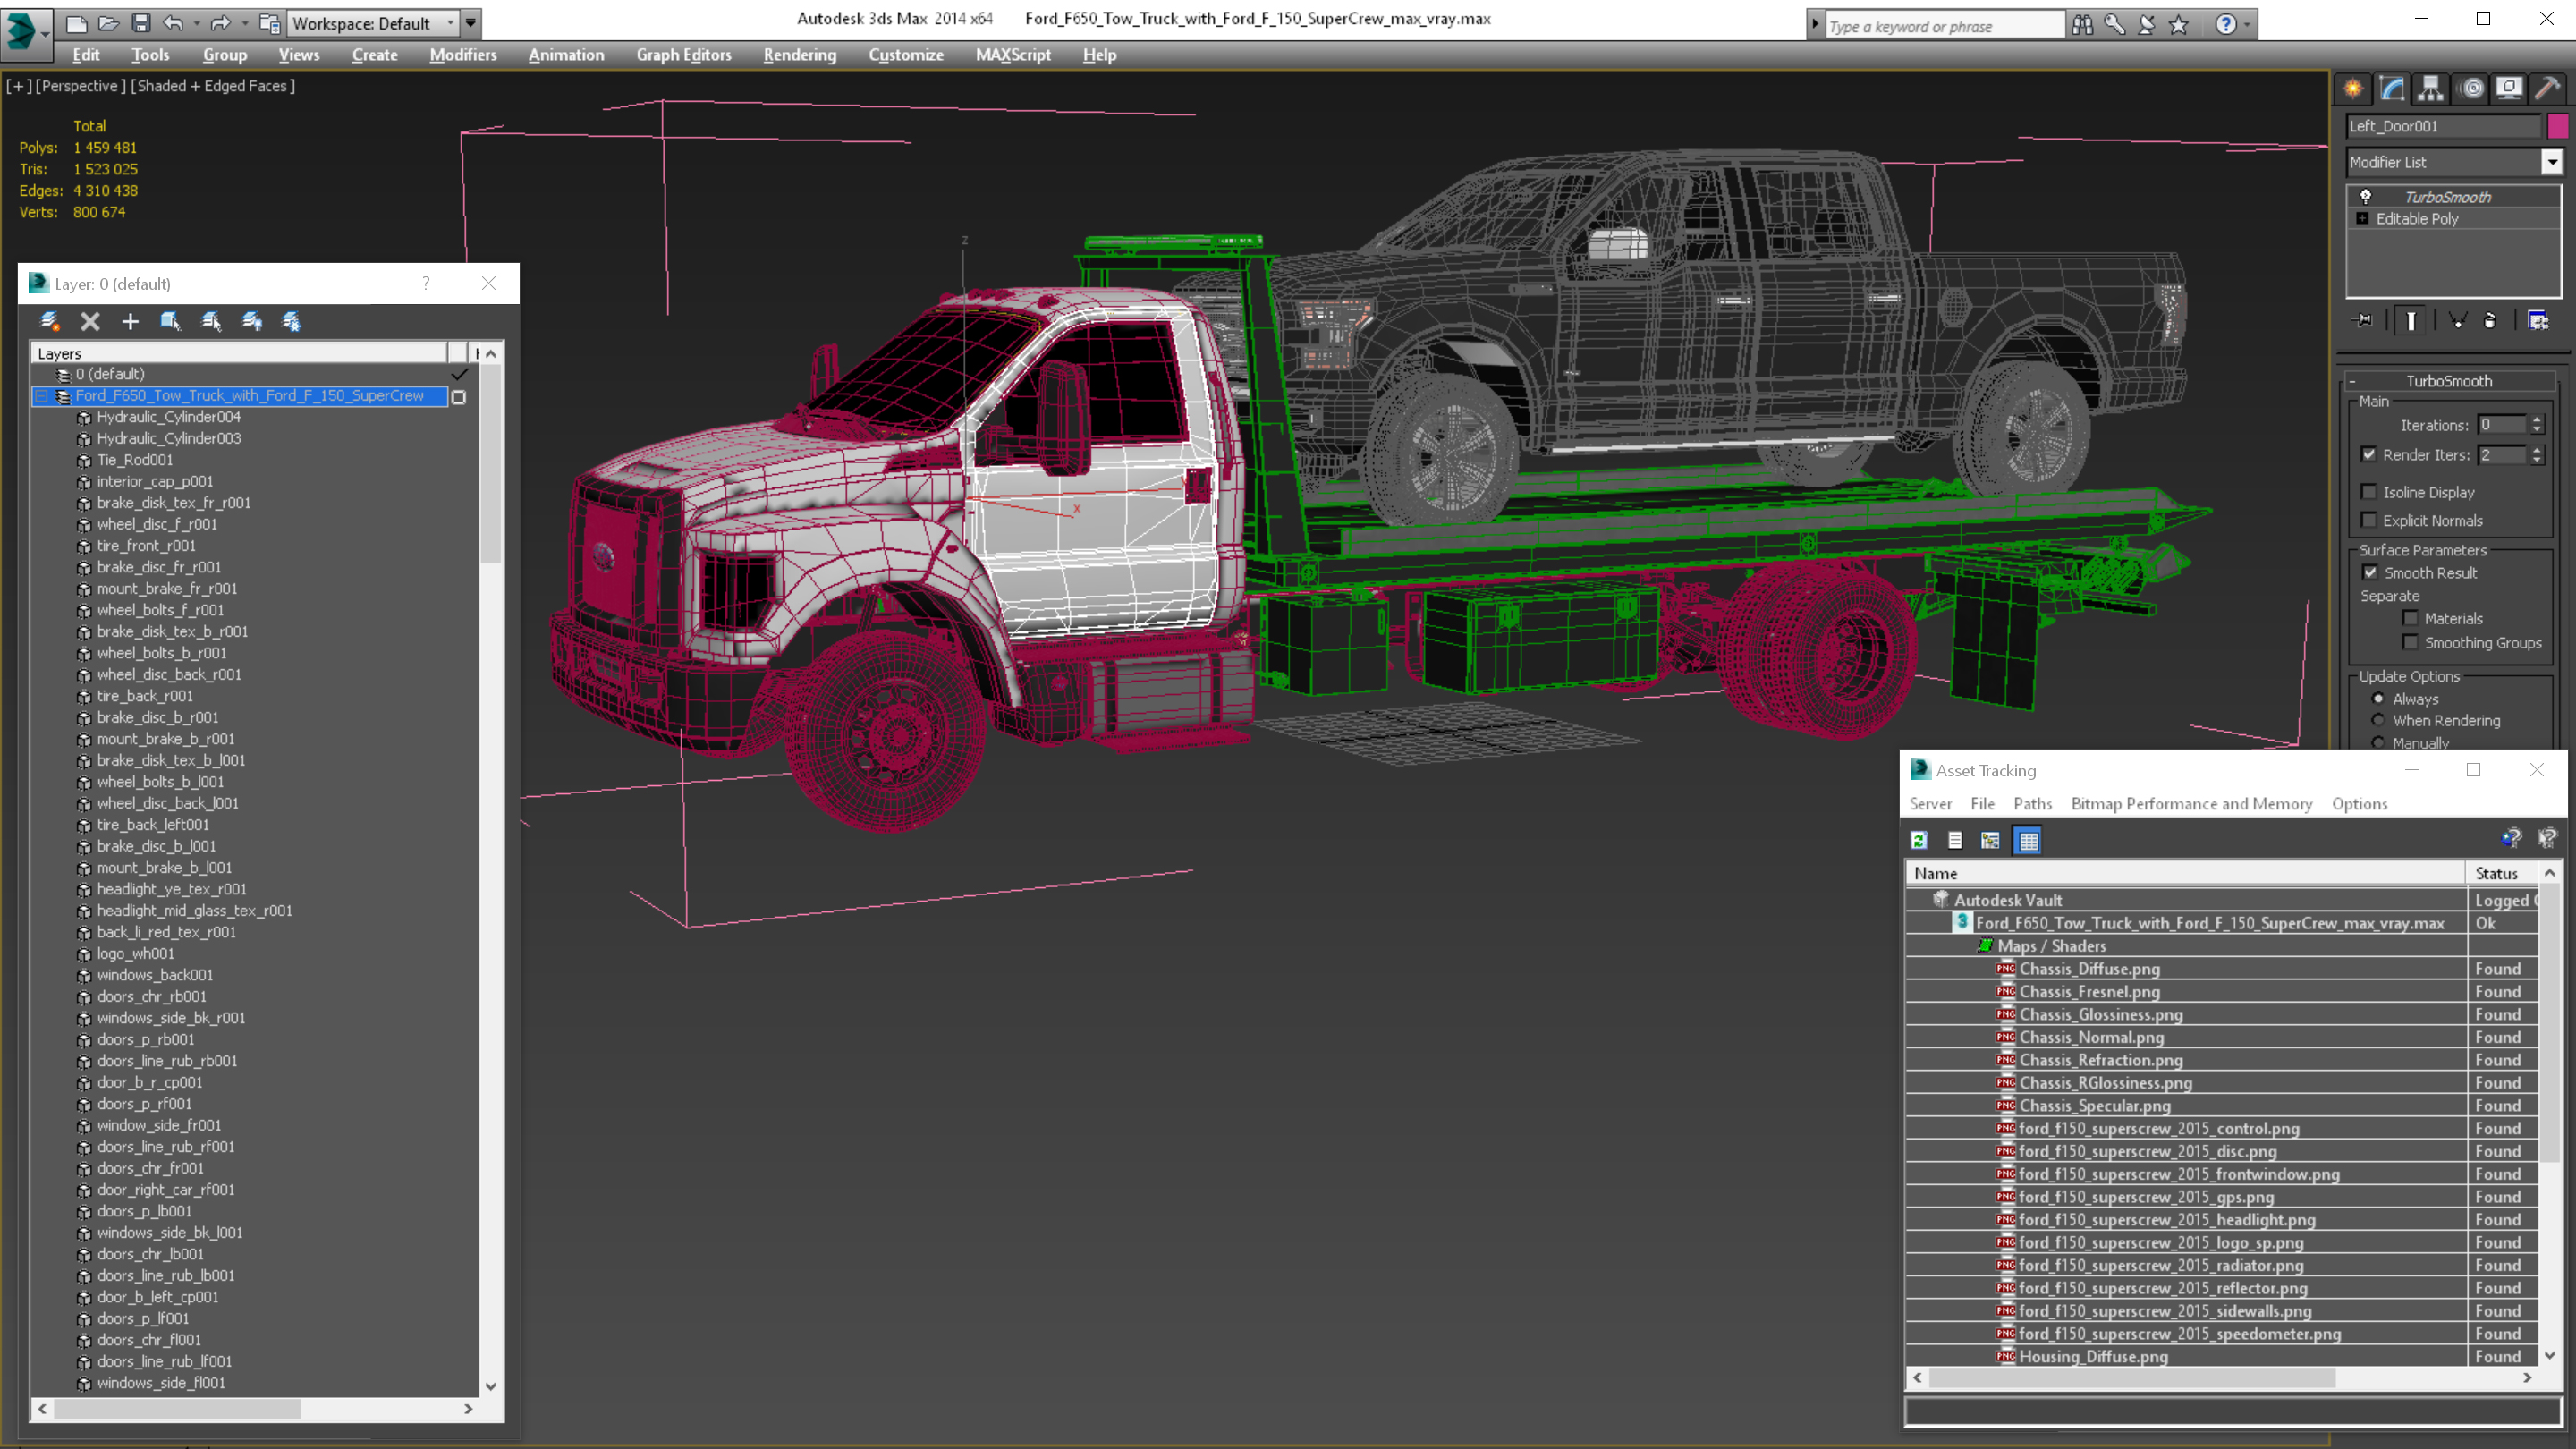This screenshot has height=1449, width=2576.
Task: Click Delete layer X icon
Action: pos(90,321)
